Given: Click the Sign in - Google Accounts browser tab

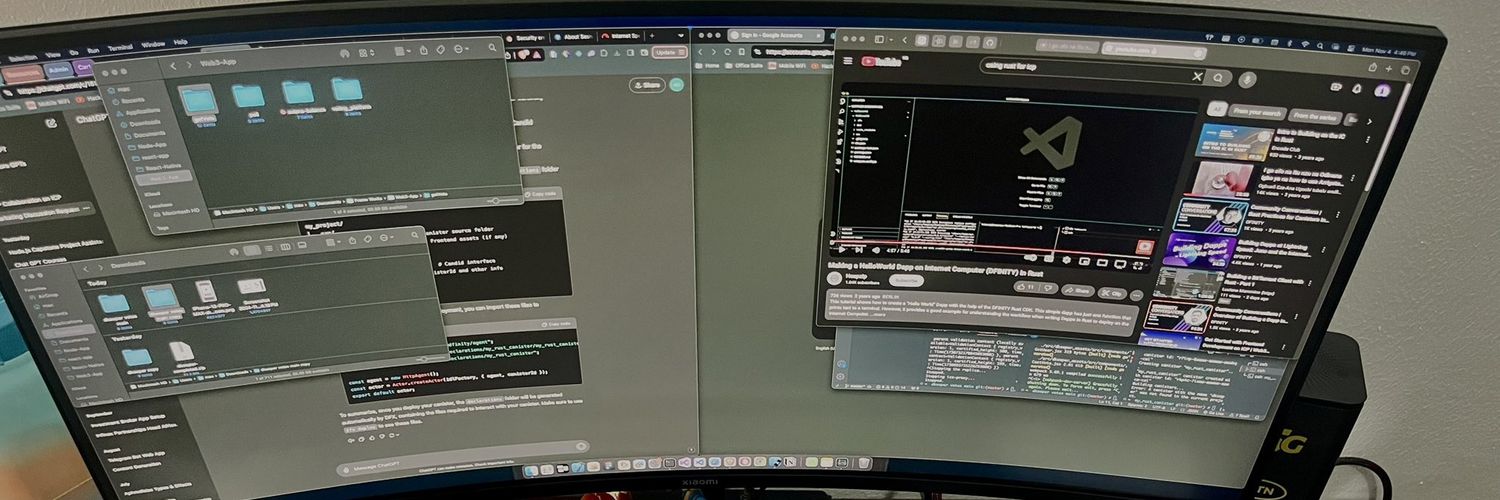Looking at the screenshot, I should pos(775,34).
